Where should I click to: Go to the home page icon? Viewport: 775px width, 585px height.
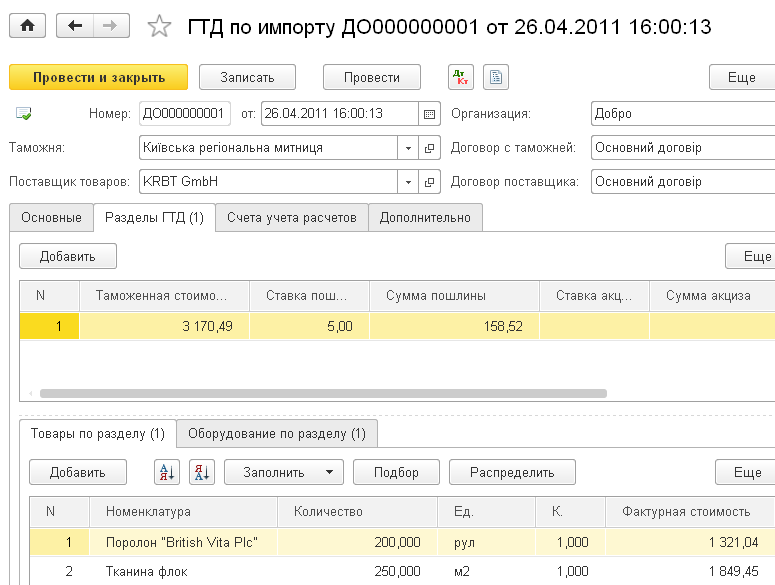click(28, 26)
